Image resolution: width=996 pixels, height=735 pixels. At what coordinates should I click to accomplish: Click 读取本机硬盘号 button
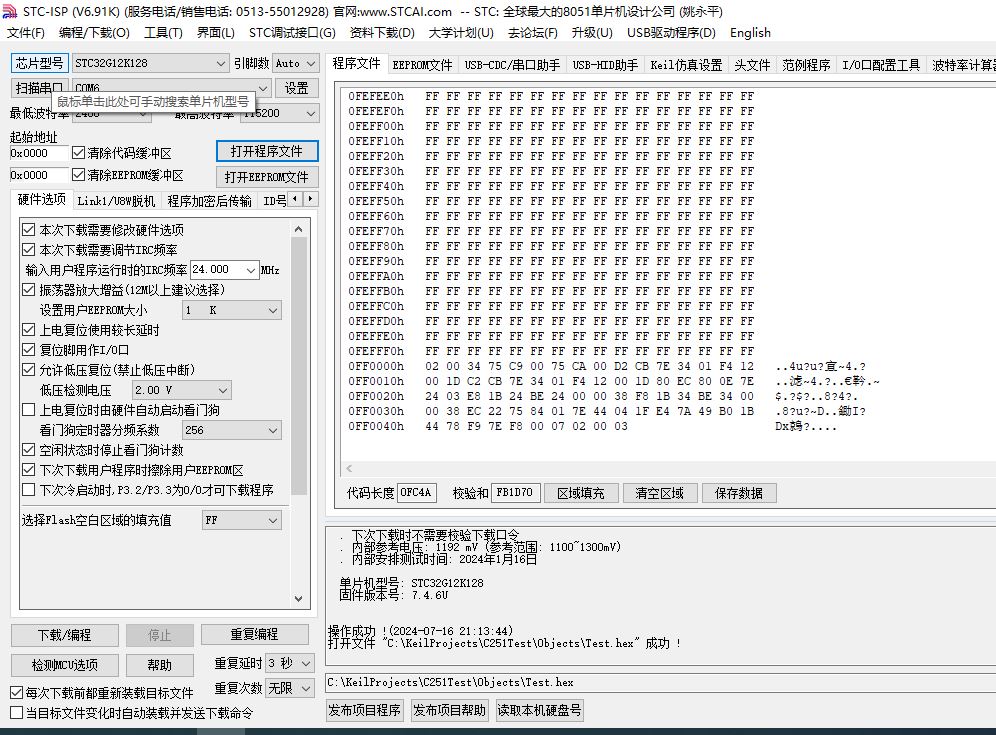point(539,710)
